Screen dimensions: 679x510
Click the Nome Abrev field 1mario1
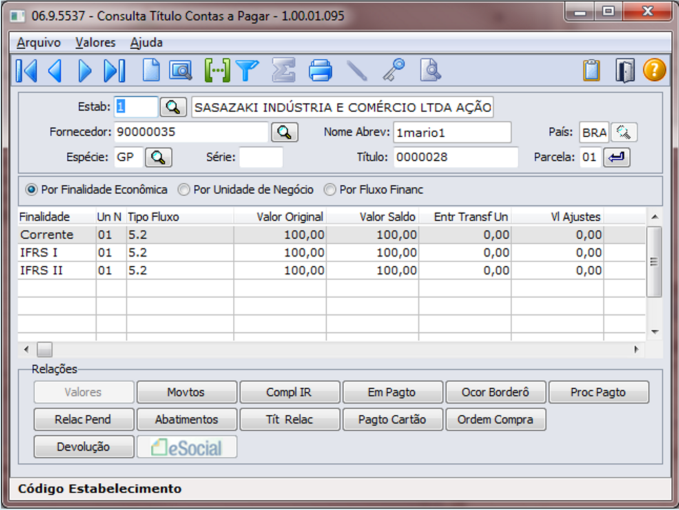[x=452, y=132]
